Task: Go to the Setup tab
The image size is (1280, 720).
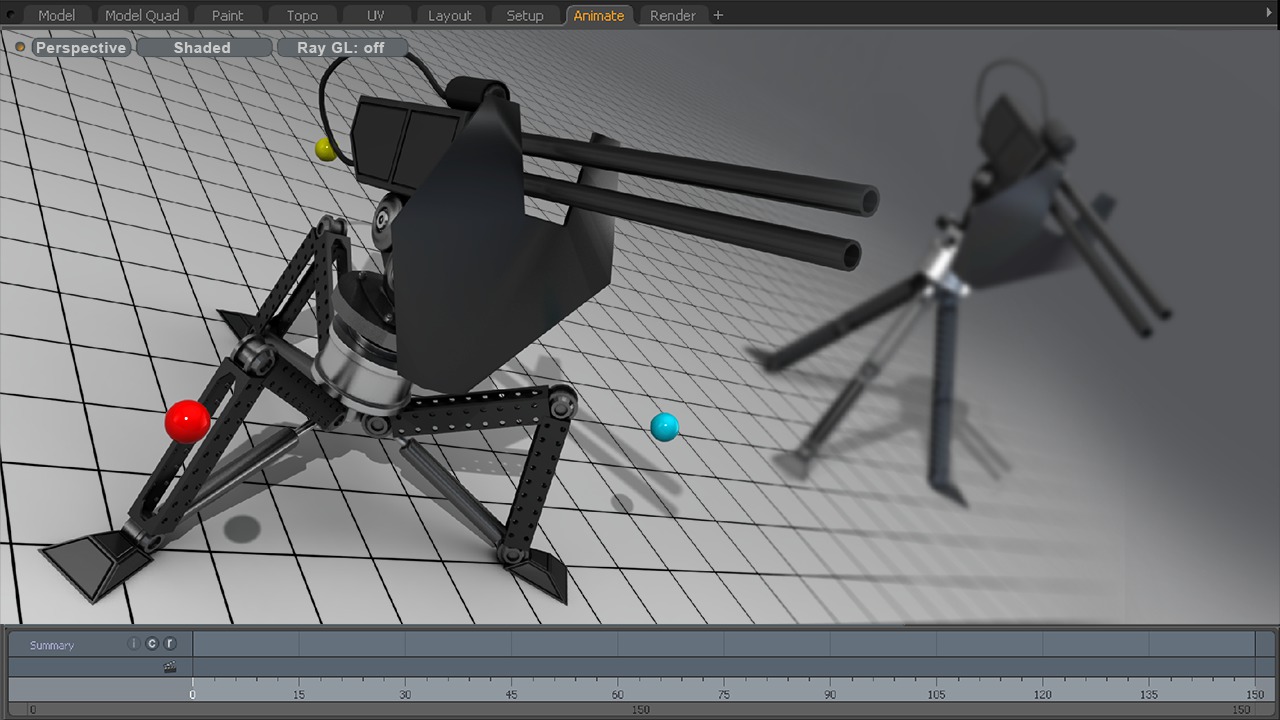Action: pos(524,15)
